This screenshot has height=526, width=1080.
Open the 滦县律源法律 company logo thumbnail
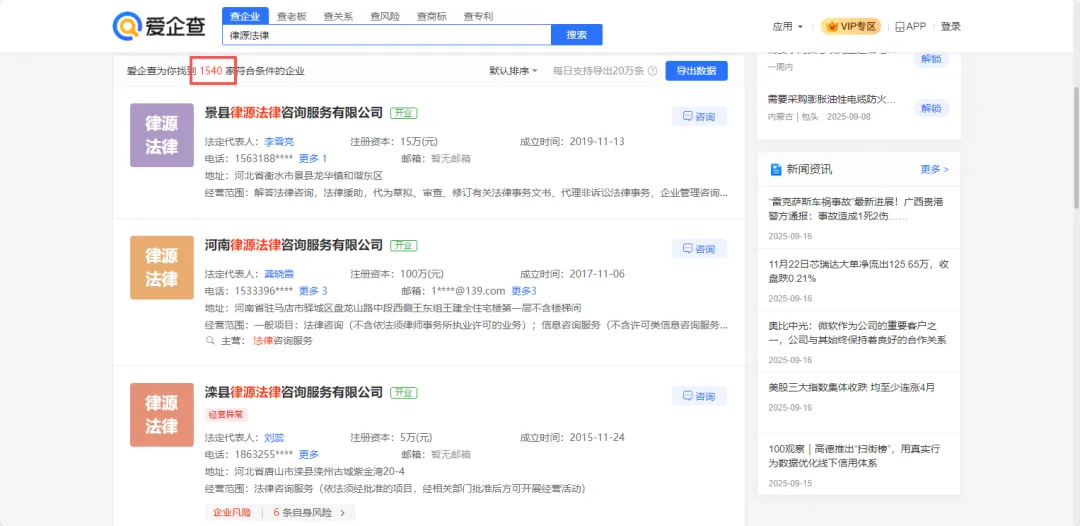click(162, 414)
